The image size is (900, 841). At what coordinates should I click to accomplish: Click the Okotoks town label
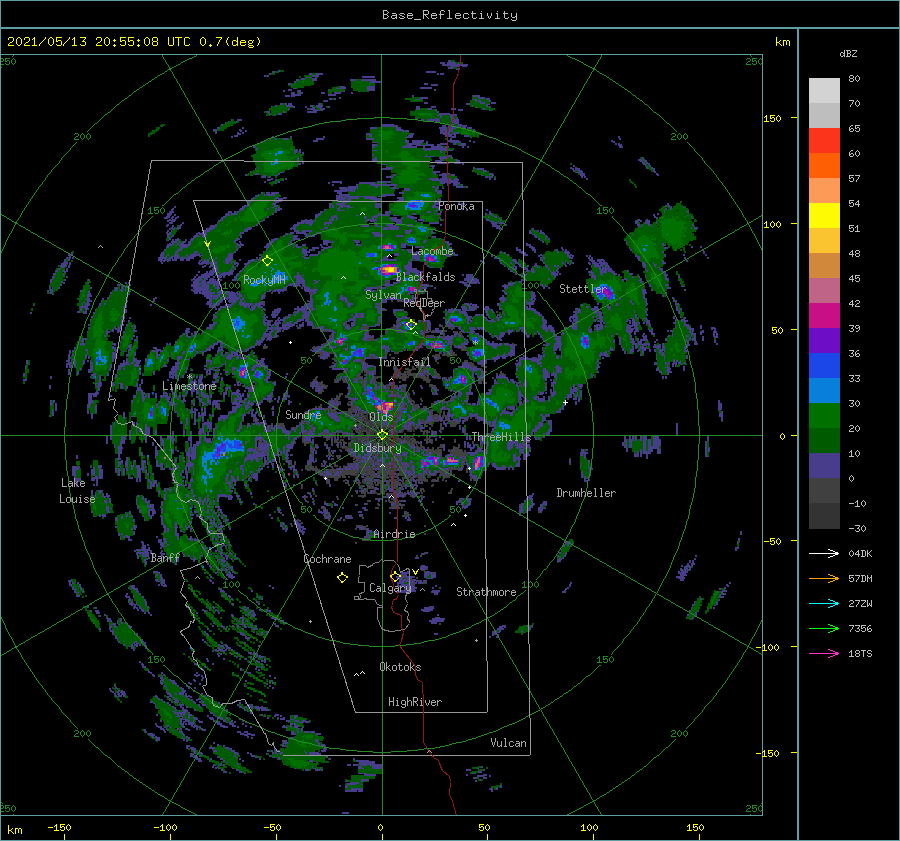(x=400, y=667)
